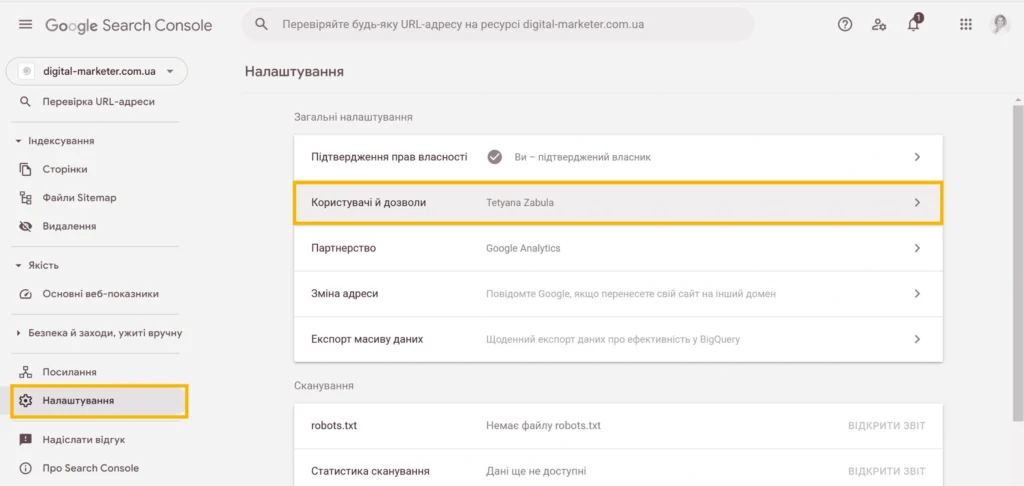The width and height of the screenshot is (1024, 486).
Task: Collapse the Якість section
Action: tap(18, 265)
